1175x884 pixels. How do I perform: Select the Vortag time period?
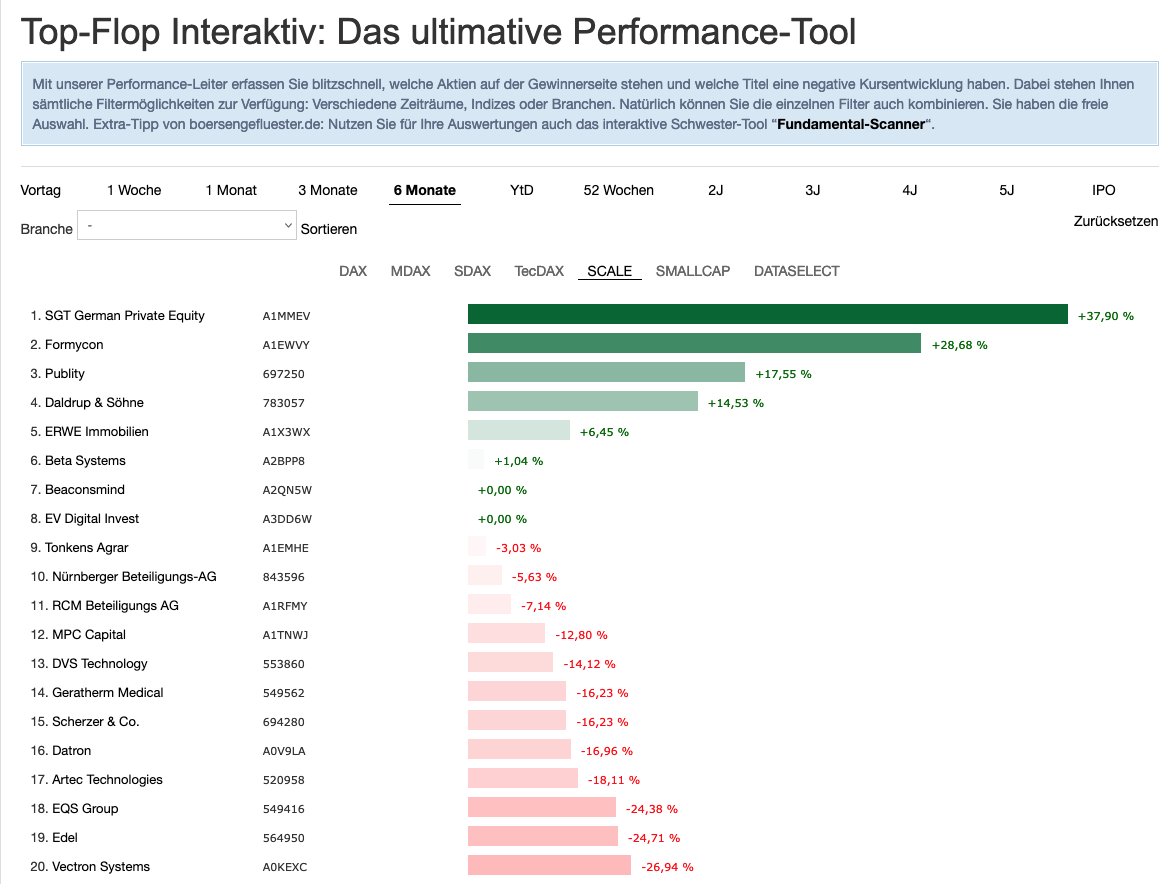pyautogui.click(x=40, y=190)
